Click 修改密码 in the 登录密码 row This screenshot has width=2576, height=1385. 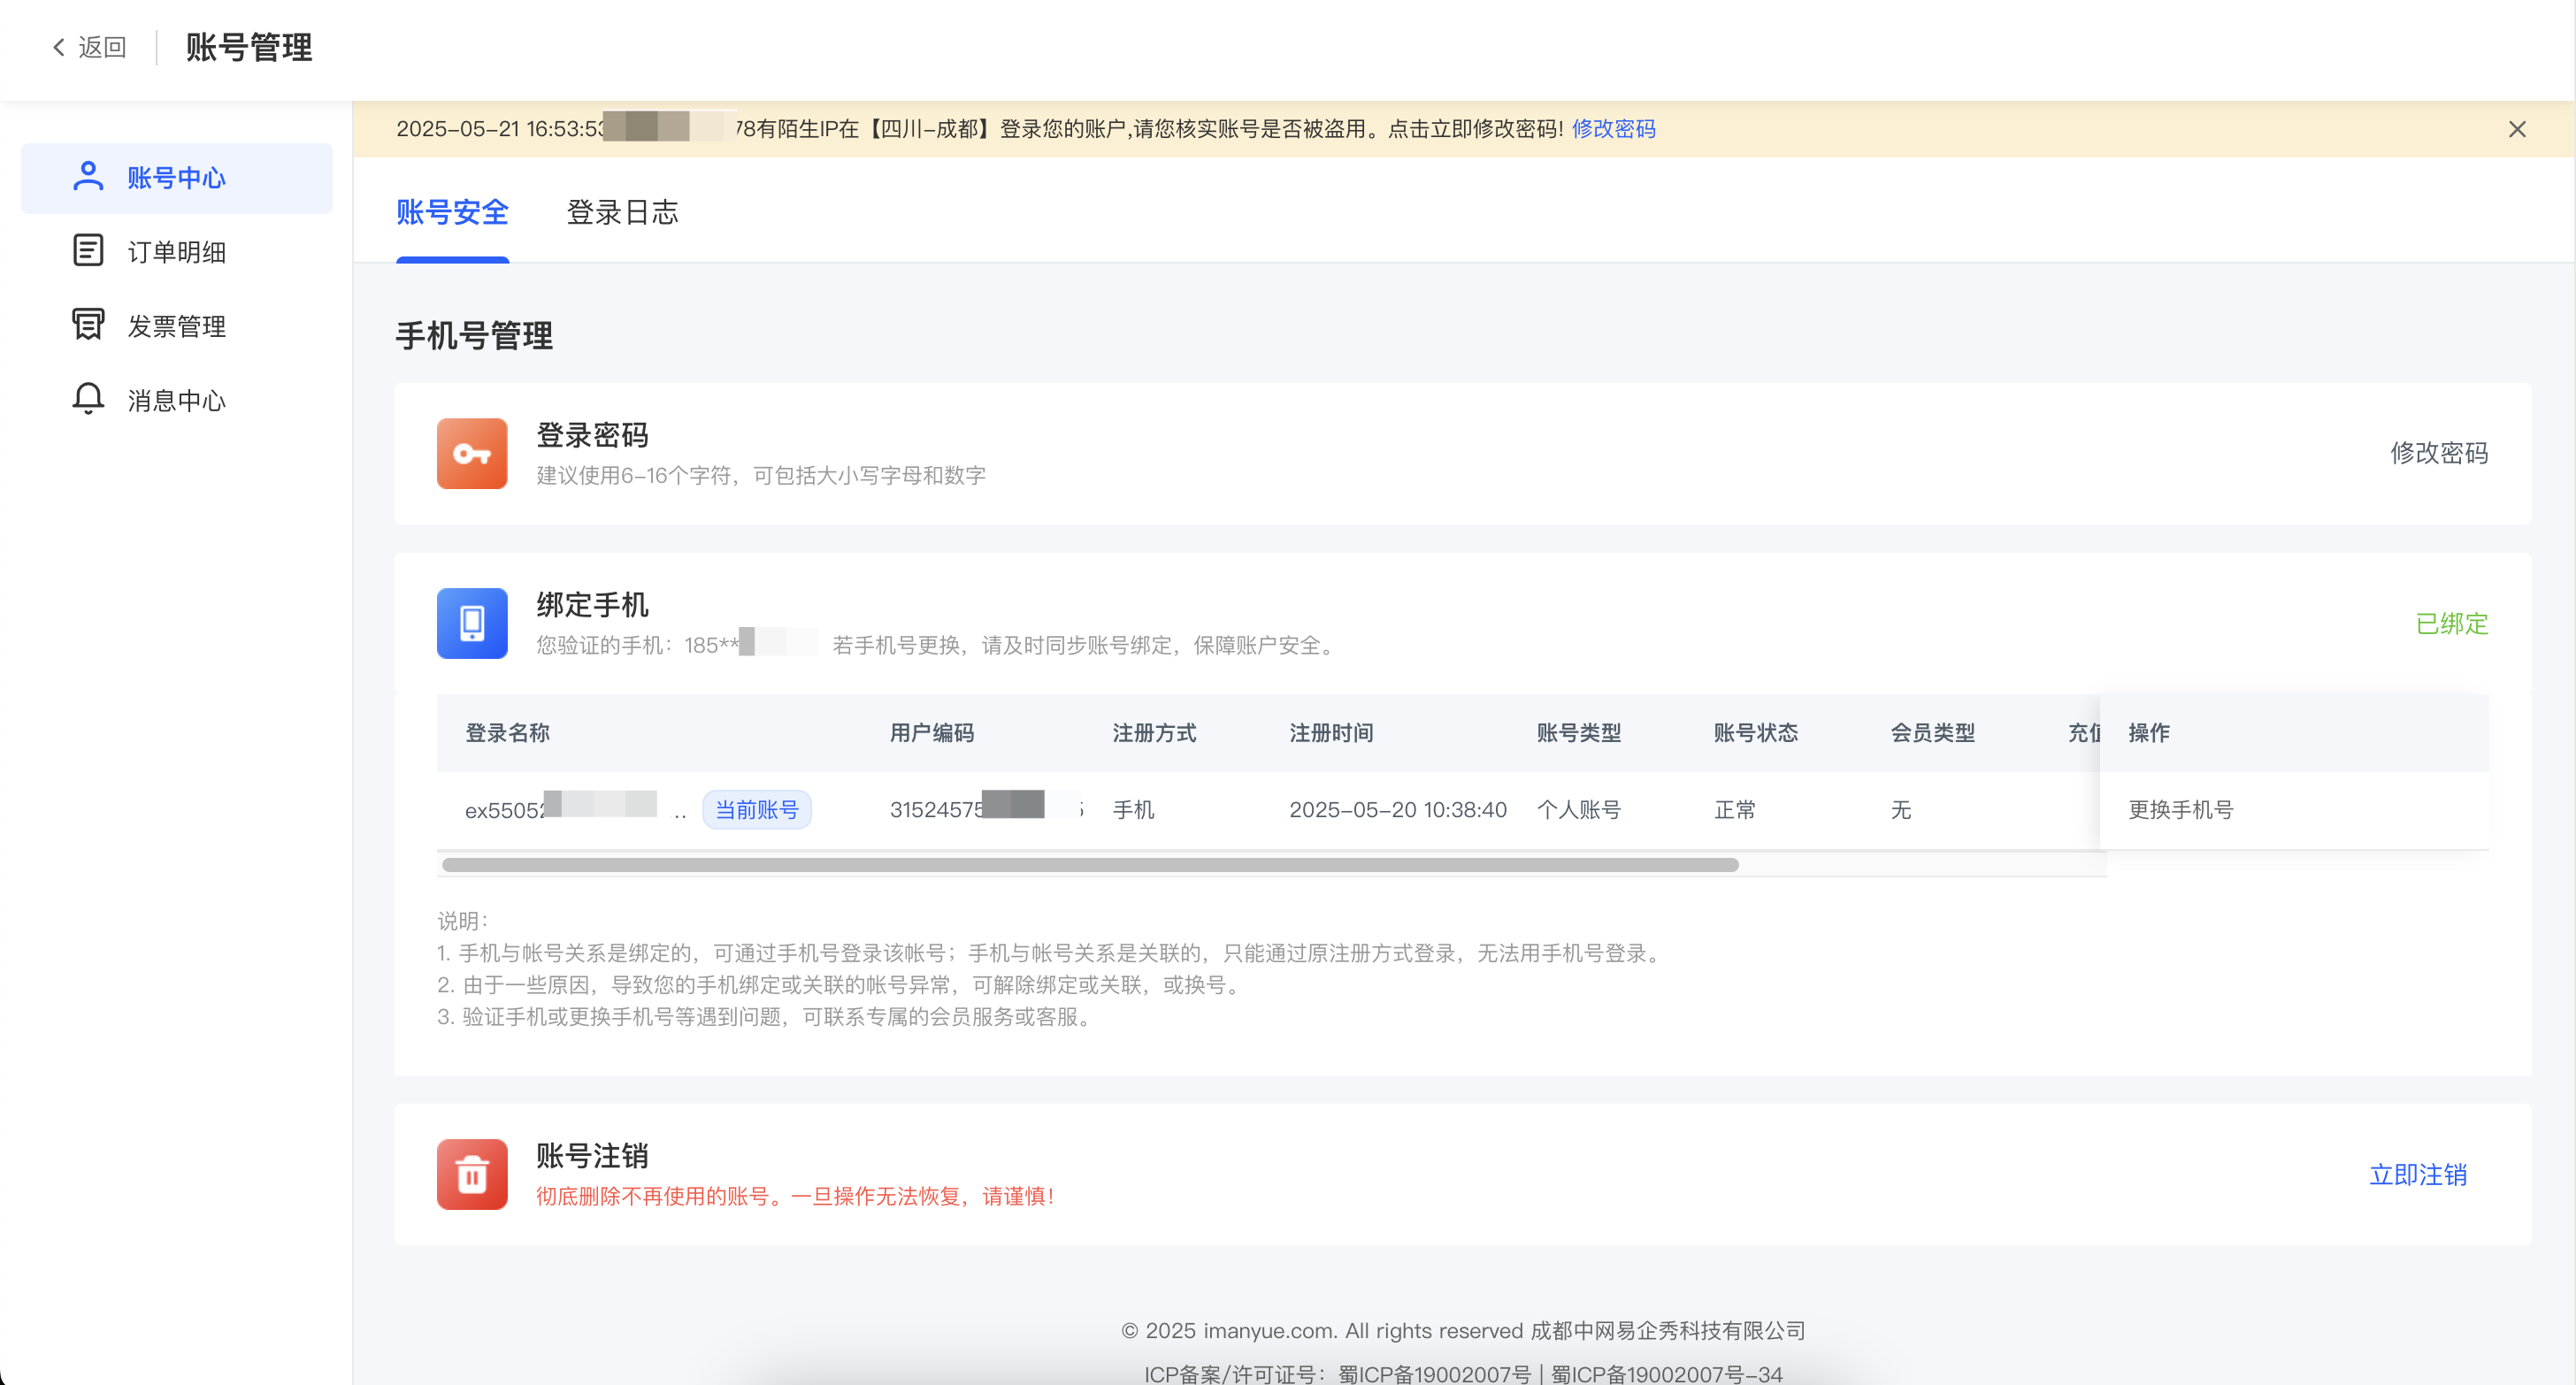[x=2438, y=453]
